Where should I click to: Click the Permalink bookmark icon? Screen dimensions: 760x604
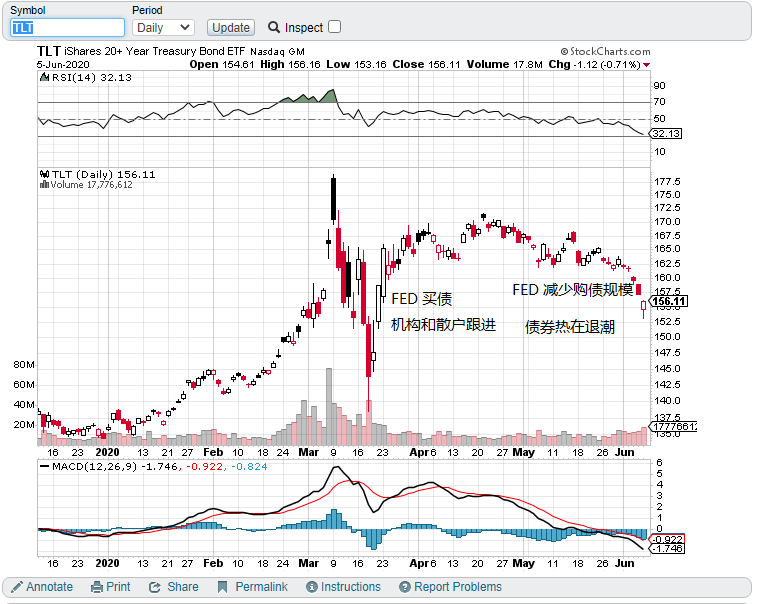pos(222,587)
